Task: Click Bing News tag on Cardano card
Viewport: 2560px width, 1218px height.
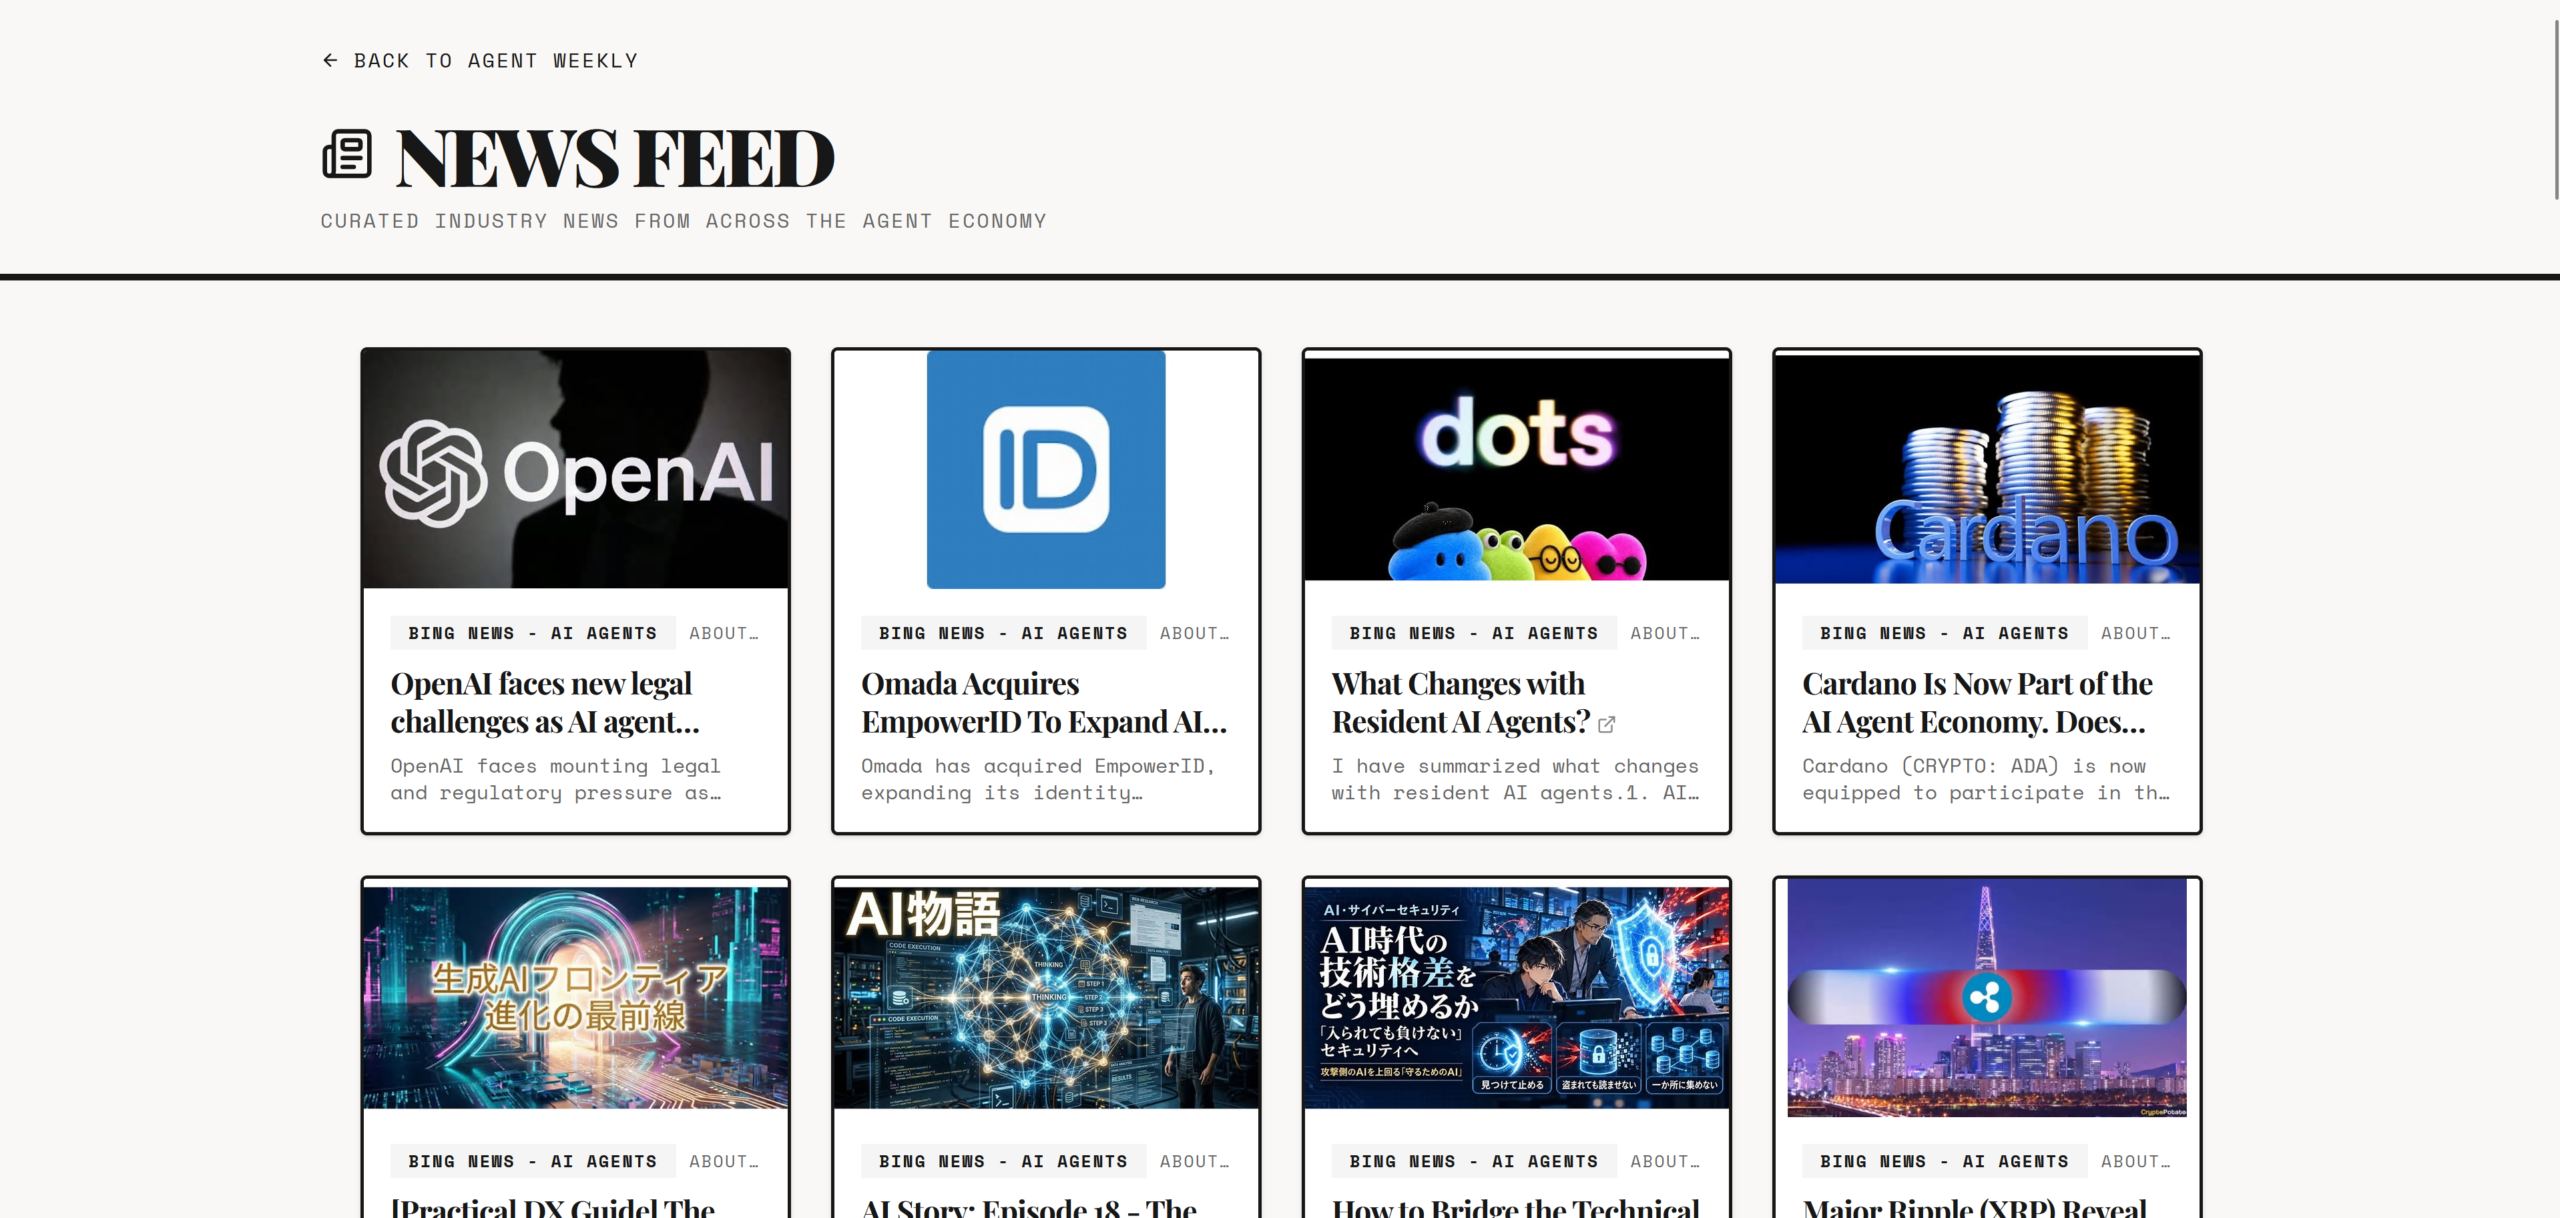Action: 1945,633
